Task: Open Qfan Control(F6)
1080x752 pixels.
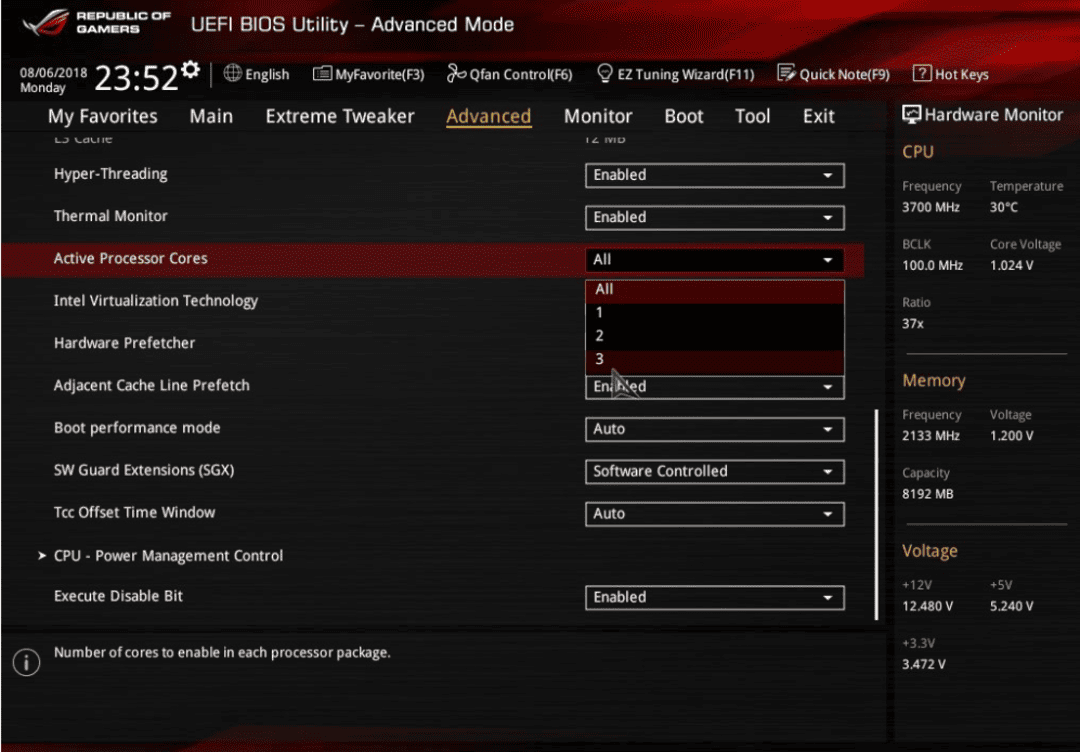Action: point(510,74)
